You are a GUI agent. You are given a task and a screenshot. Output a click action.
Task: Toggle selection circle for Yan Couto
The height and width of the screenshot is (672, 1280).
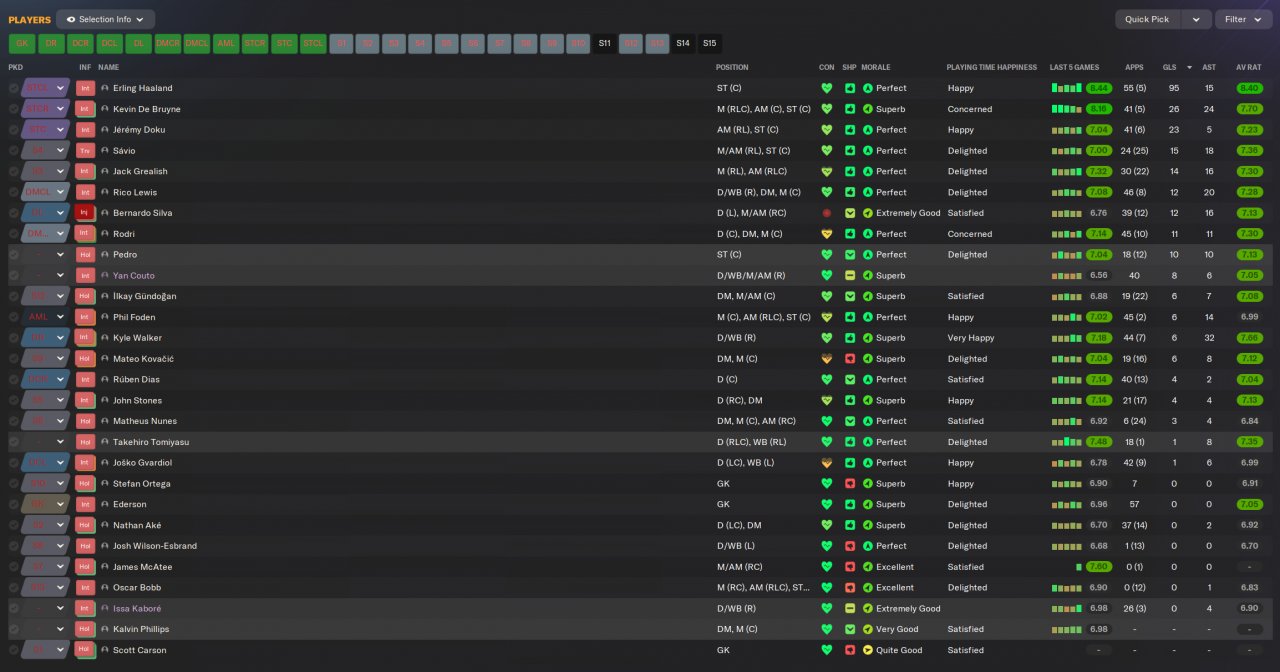tap(14, 276)
